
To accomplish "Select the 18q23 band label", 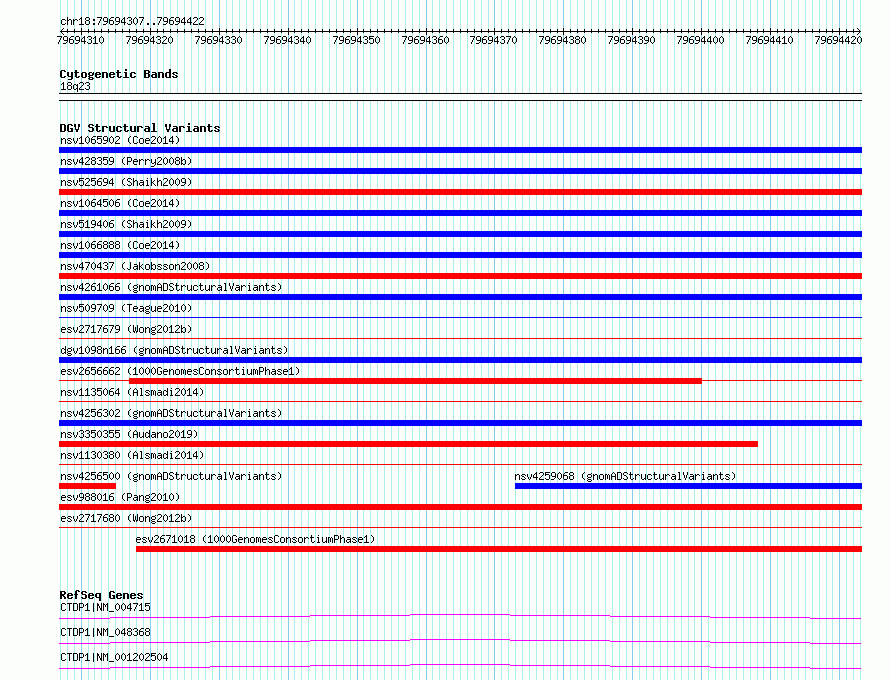I will pyautogui.click(x=75, y=86).
